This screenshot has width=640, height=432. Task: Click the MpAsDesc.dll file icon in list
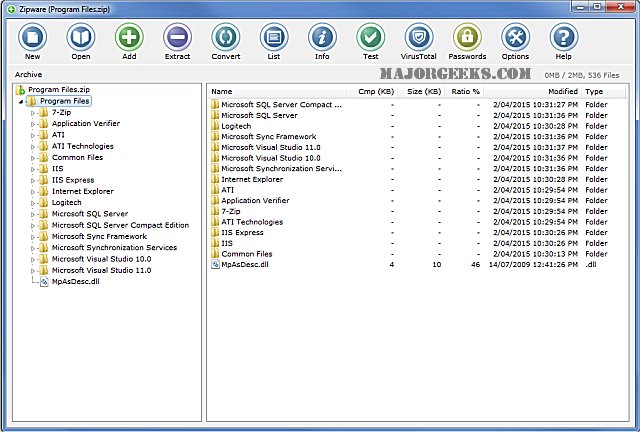[x=215, y=265]
